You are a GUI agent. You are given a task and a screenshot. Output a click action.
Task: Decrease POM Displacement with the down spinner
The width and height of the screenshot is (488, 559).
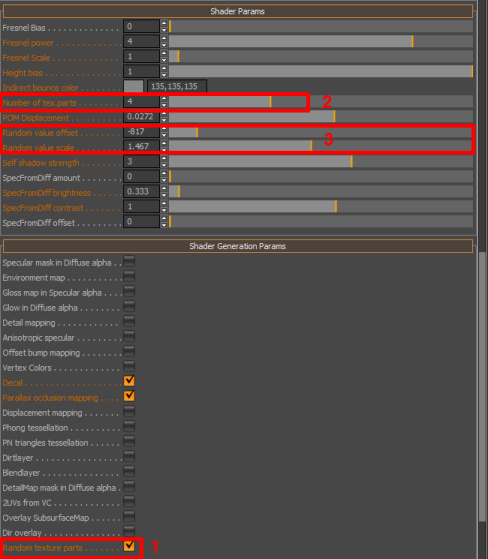[164, 120]
